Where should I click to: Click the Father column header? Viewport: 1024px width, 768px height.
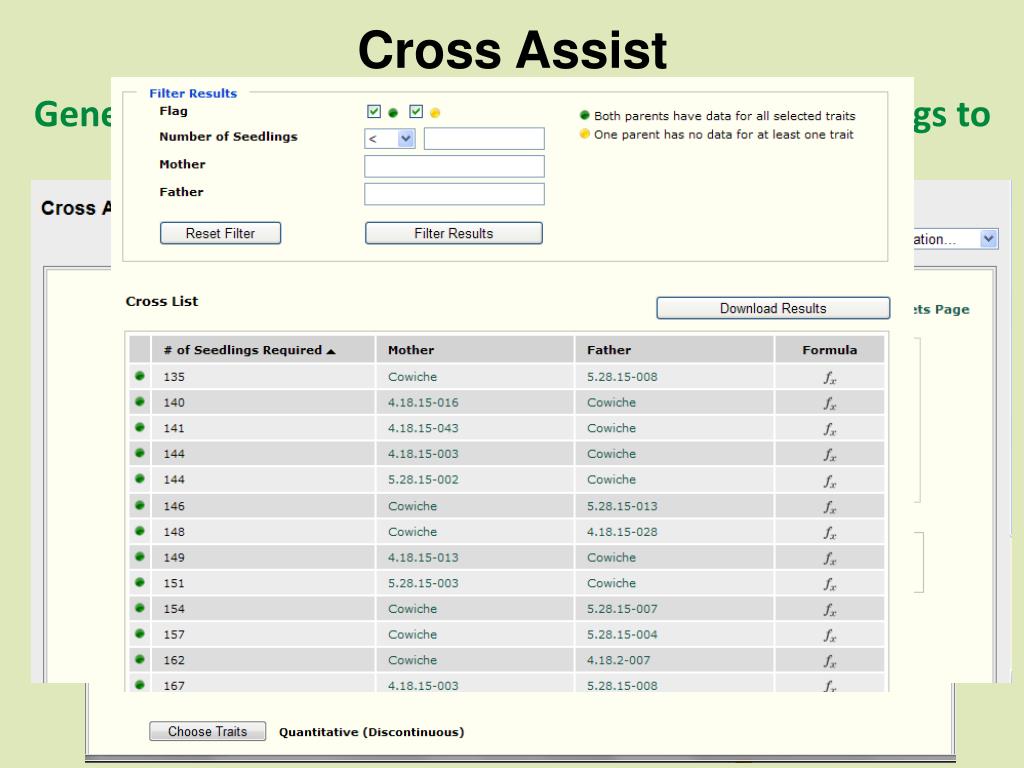(x=609, y=350)
